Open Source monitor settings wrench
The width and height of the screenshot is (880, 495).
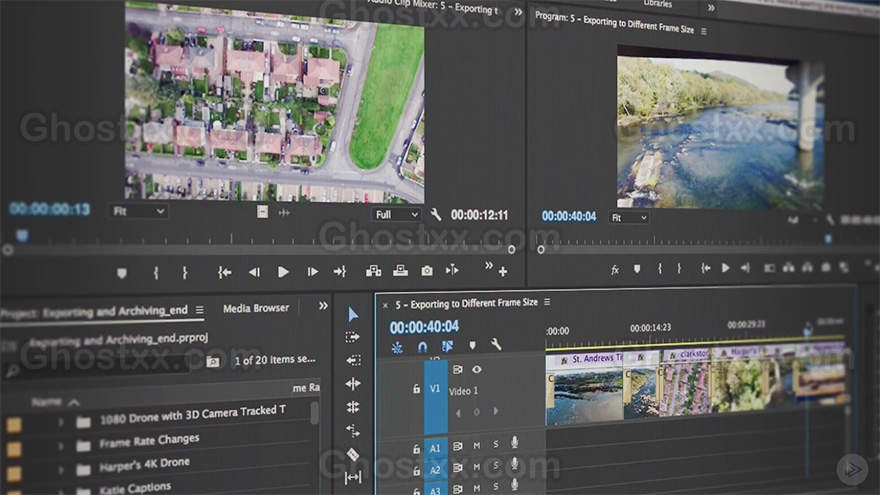point(436,214)
